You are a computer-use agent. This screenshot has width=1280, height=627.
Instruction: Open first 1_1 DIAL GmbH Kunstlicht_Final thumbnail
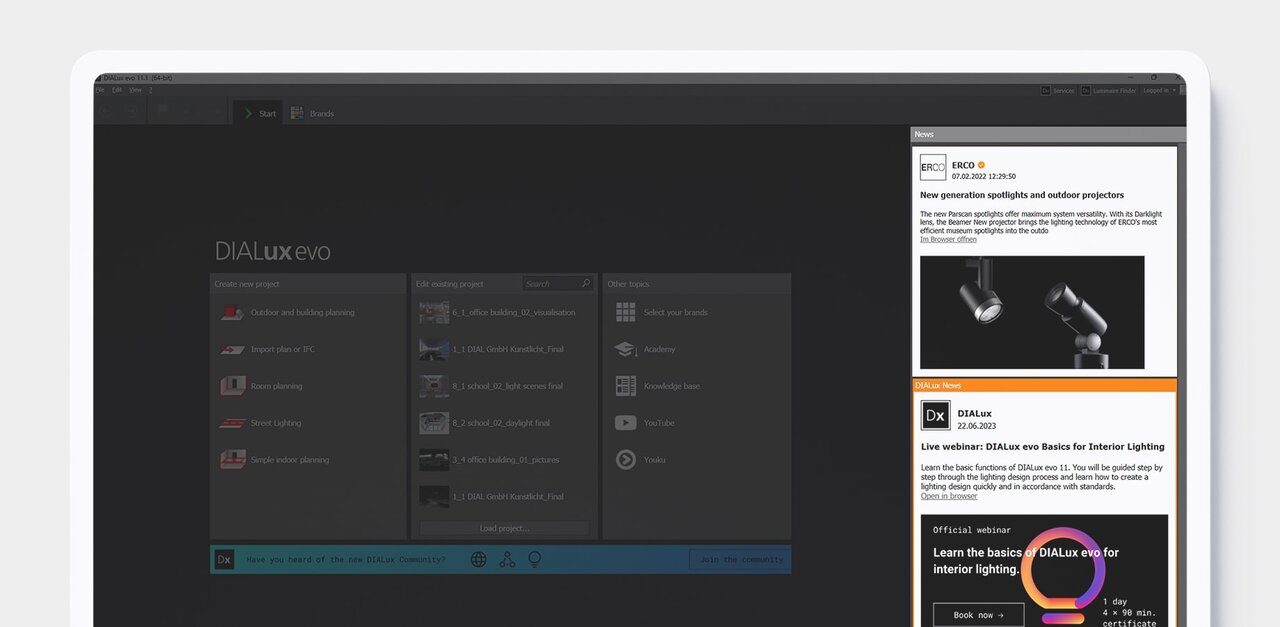pyautogui.click(x=434, y=350)
